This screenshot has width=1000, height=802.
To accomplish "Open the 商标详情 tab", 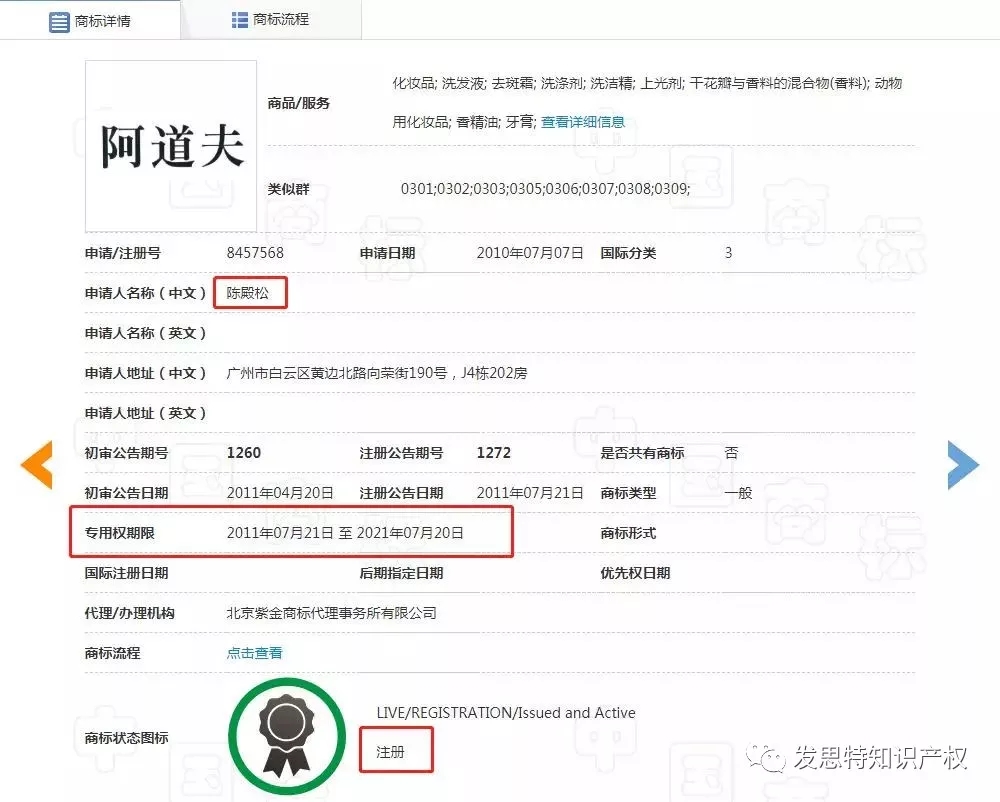I will point(90,20).
